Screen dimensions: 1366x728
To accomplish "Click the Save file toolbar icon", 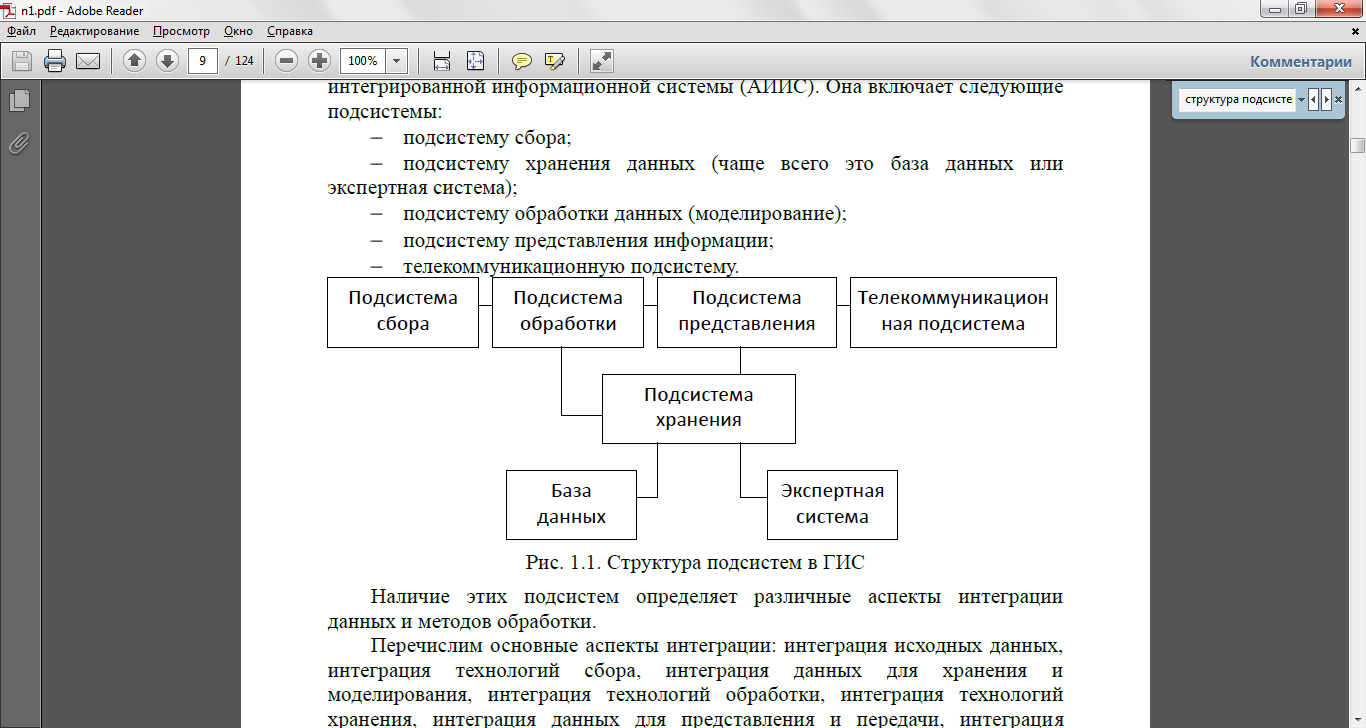I will (x=21, y=61).
